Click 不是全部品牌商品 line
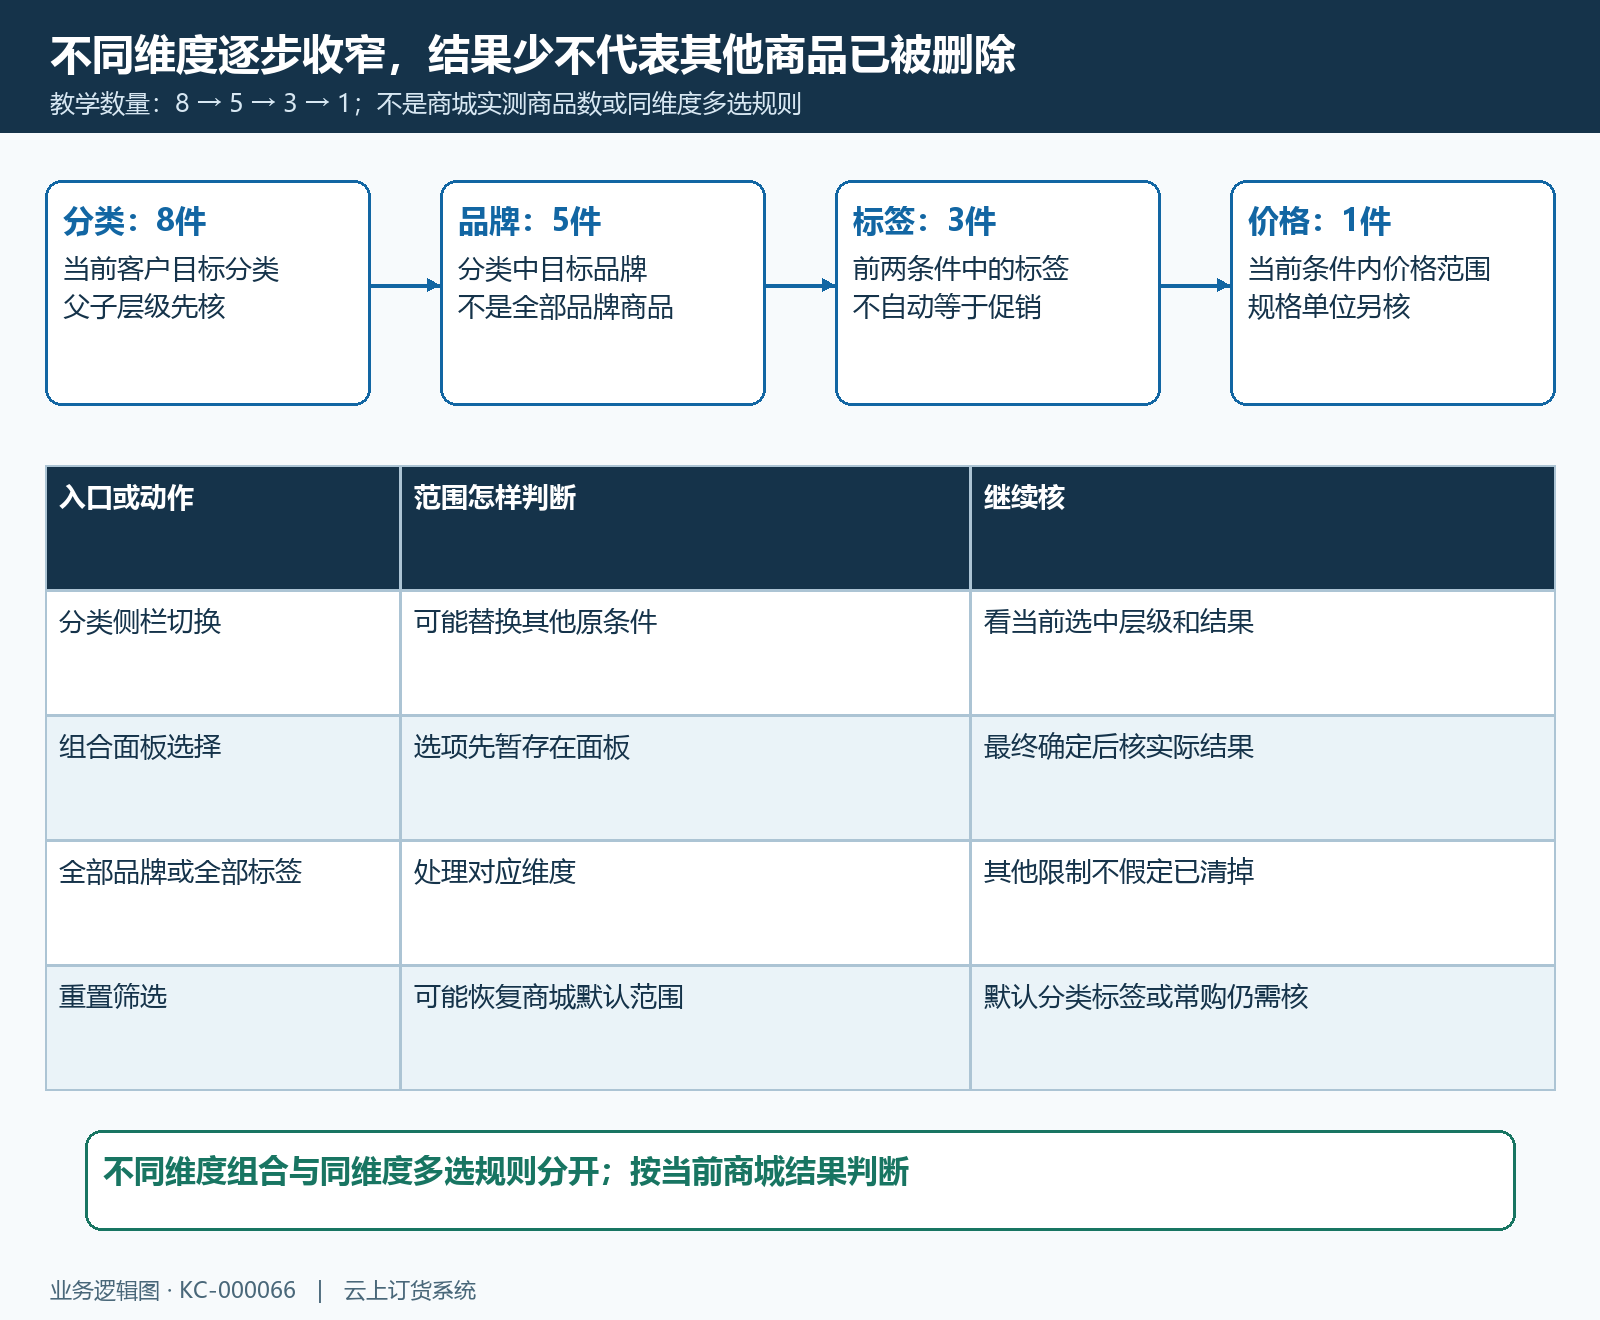Image resolution: width=1600 pixels, height=1320 pixels. [566, 307]
